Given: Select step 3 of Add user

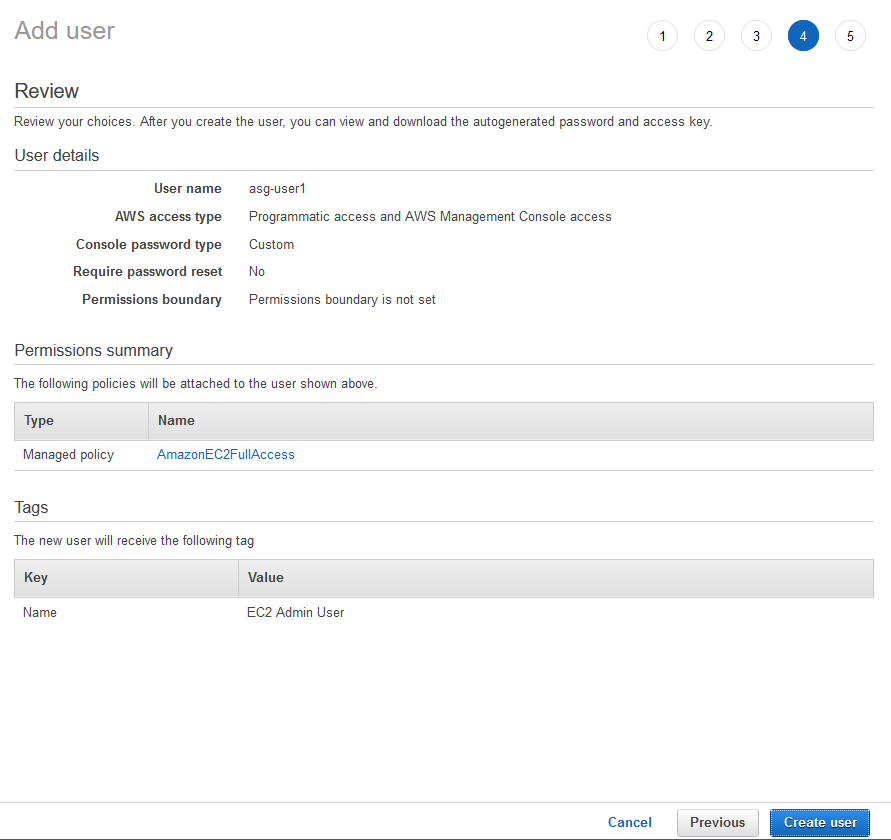Looking at the screenshot, I should click(x=756, y=37).
